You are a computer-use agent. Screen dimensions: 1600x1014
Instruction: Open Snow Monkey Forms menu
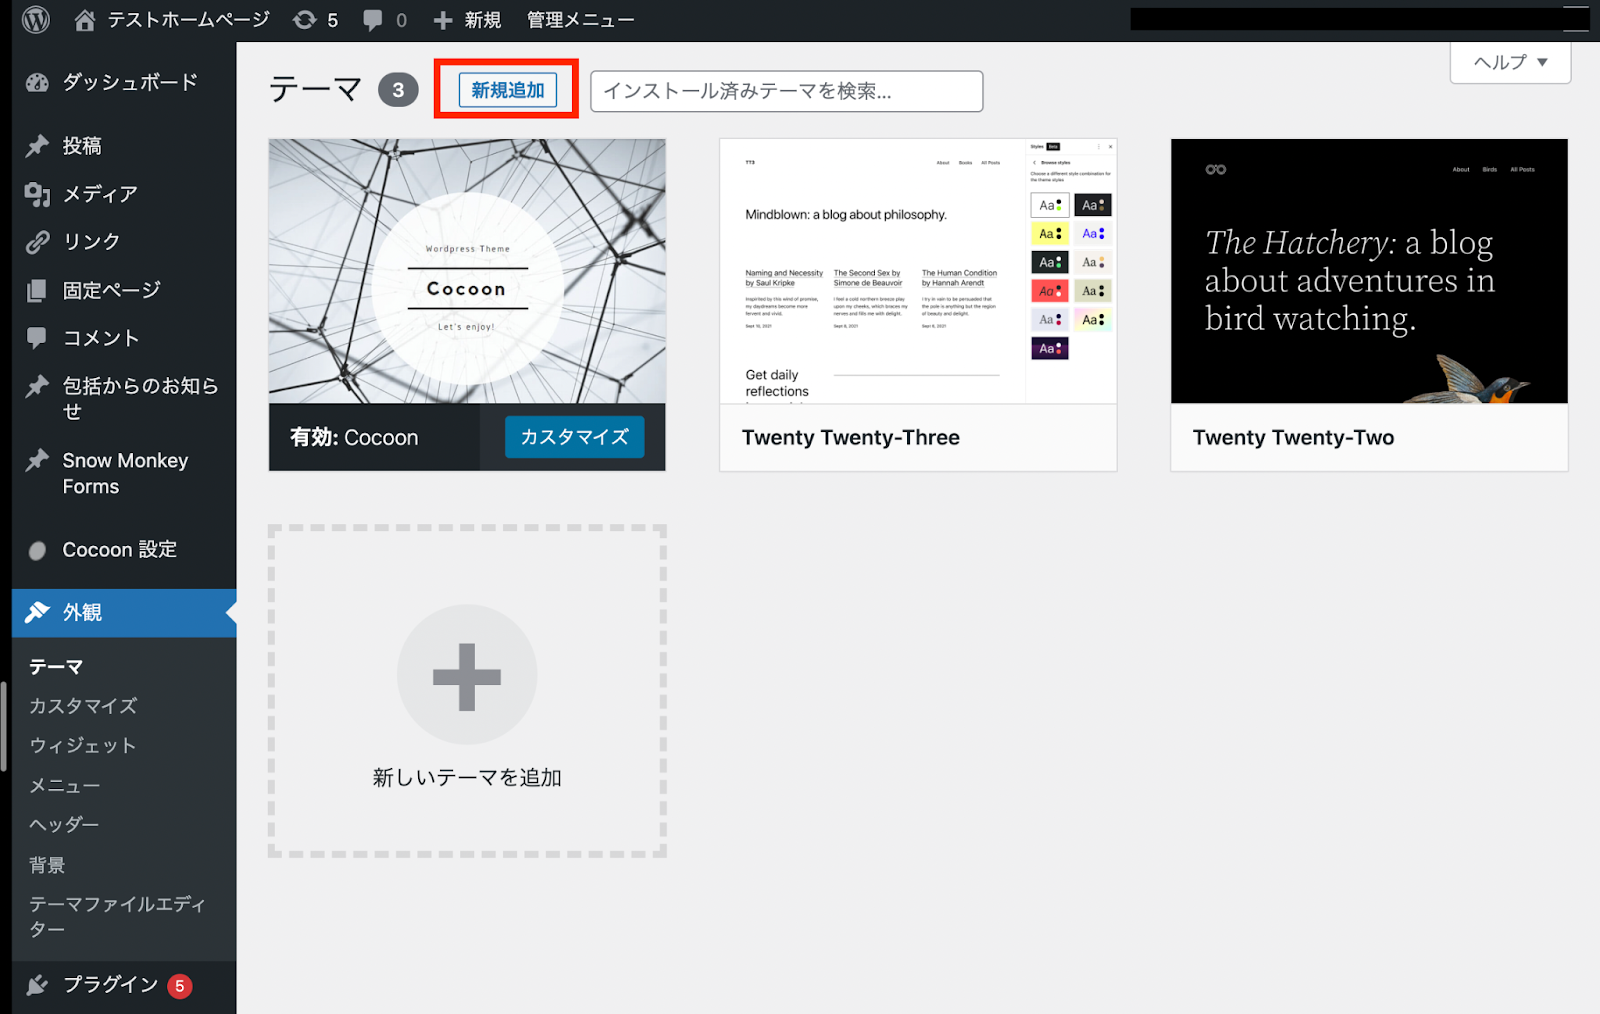[x=124, y=473]
